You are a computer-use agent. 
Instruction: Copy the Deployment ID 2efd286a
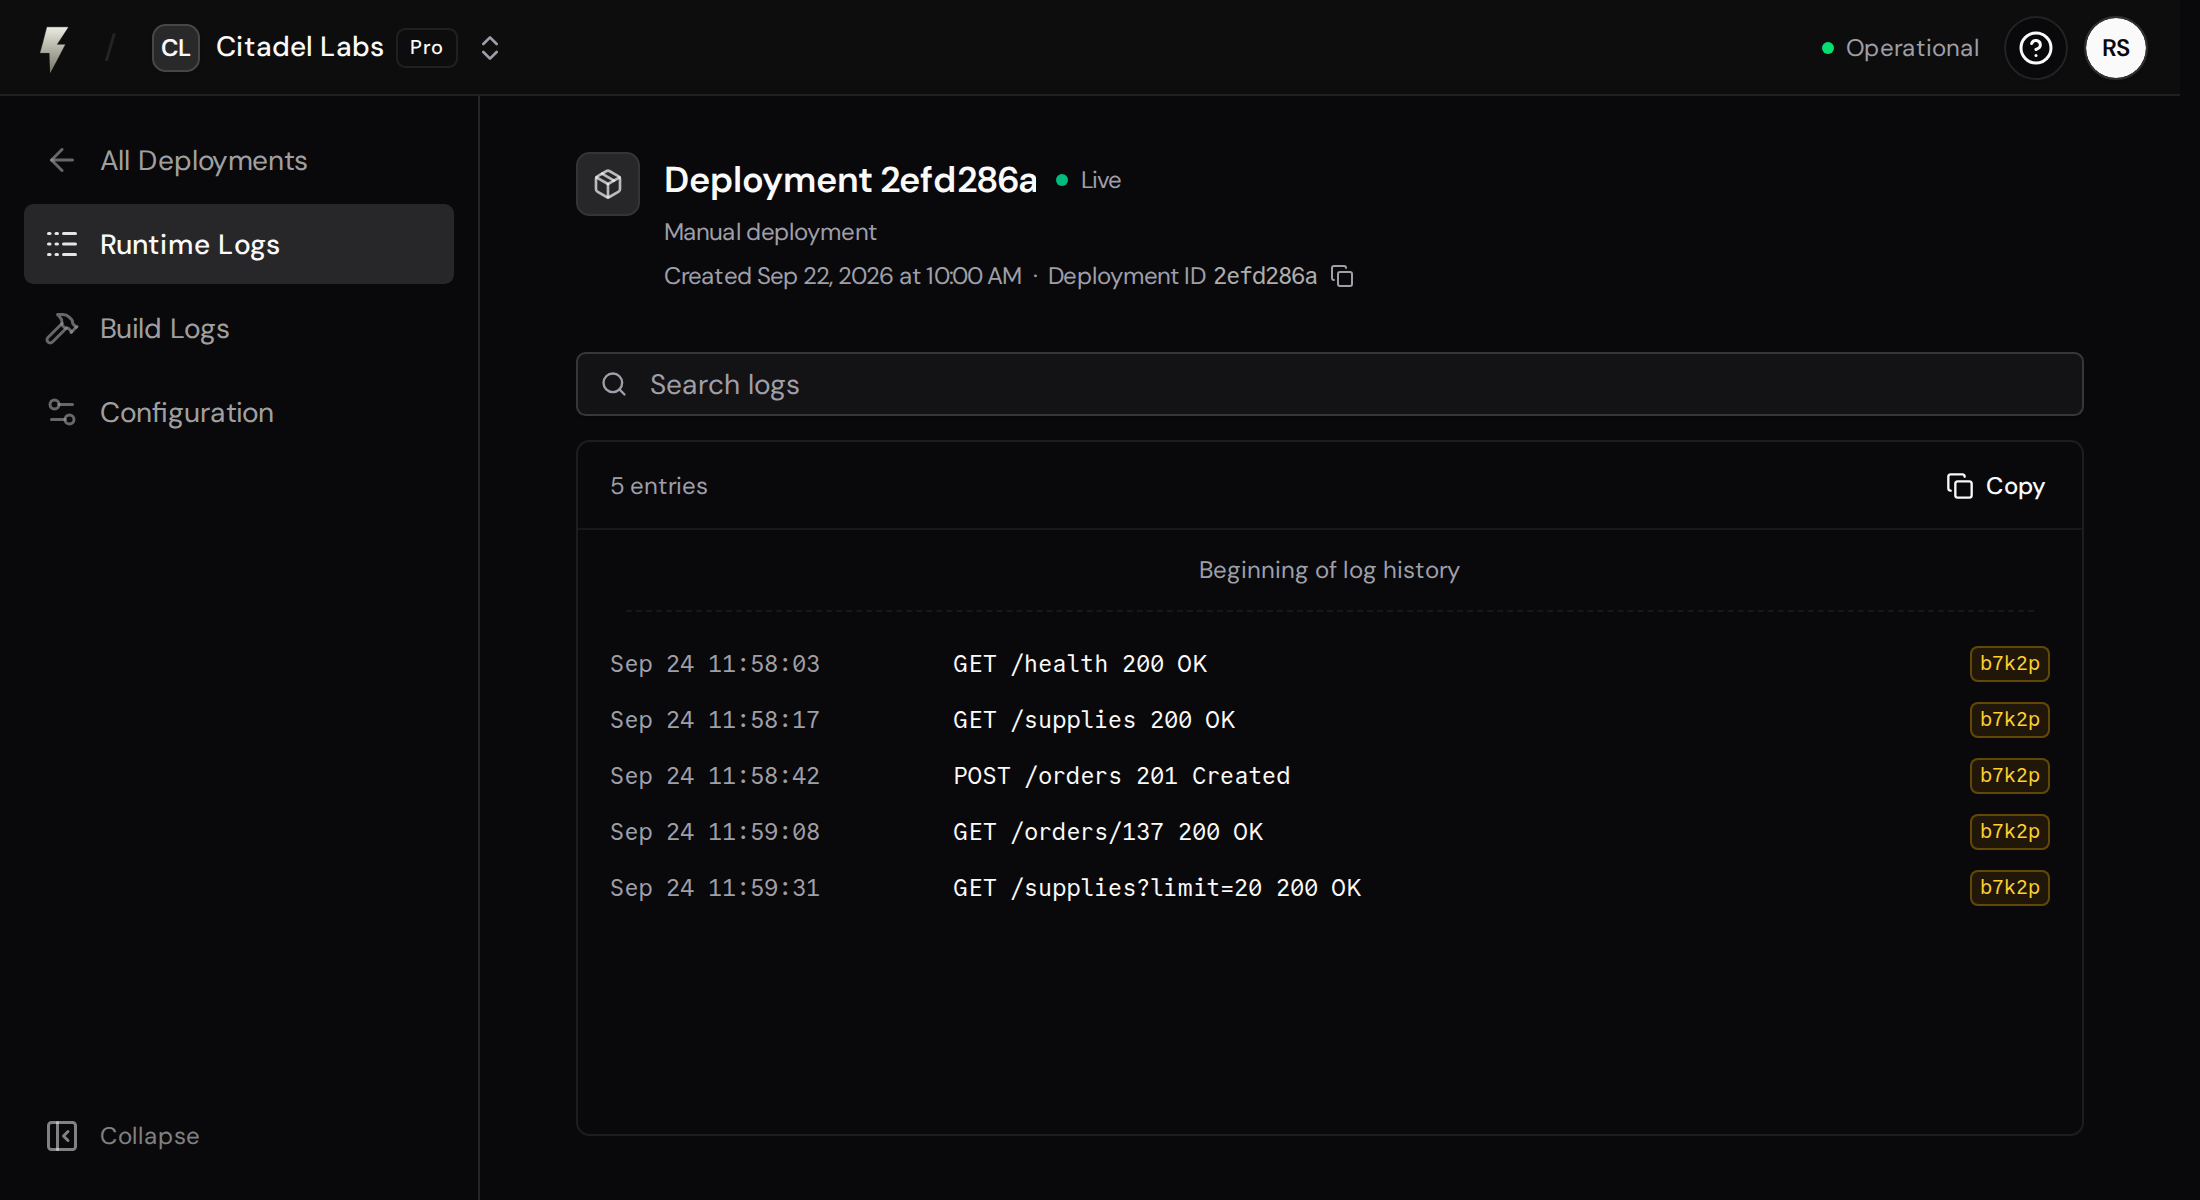1342,276
